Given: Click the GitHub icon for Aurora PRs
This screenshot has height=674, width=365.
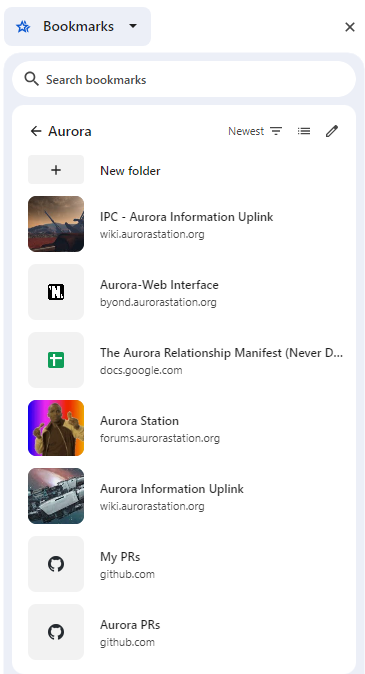Looking at the screenshot, I should click(x=56, y=632).
